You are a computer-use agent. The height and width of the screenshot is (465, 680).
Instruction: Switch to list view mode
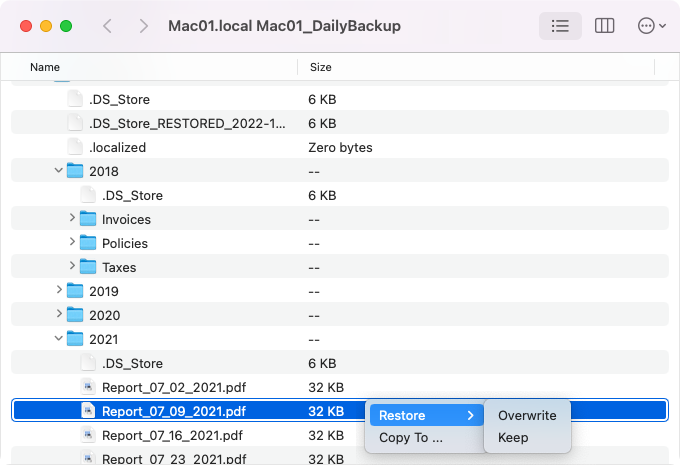pyautogui.click(x=560, y=26)
